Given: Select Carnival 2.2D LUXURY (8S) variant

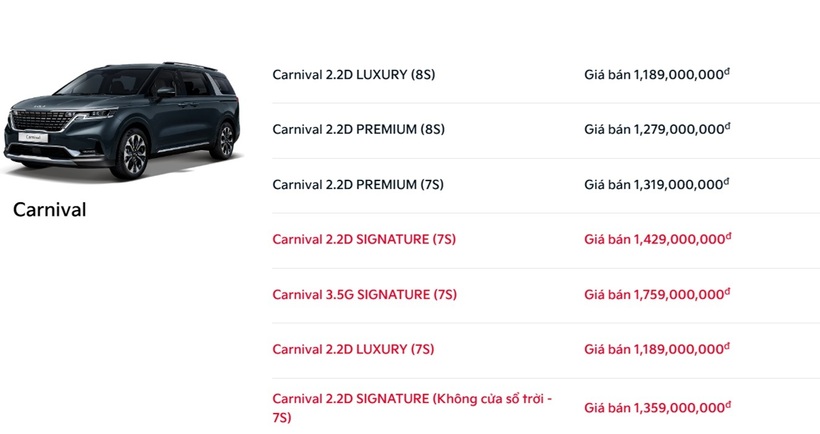Looking at the screenshot, I should pyautogui.click(x=354, y=75).
